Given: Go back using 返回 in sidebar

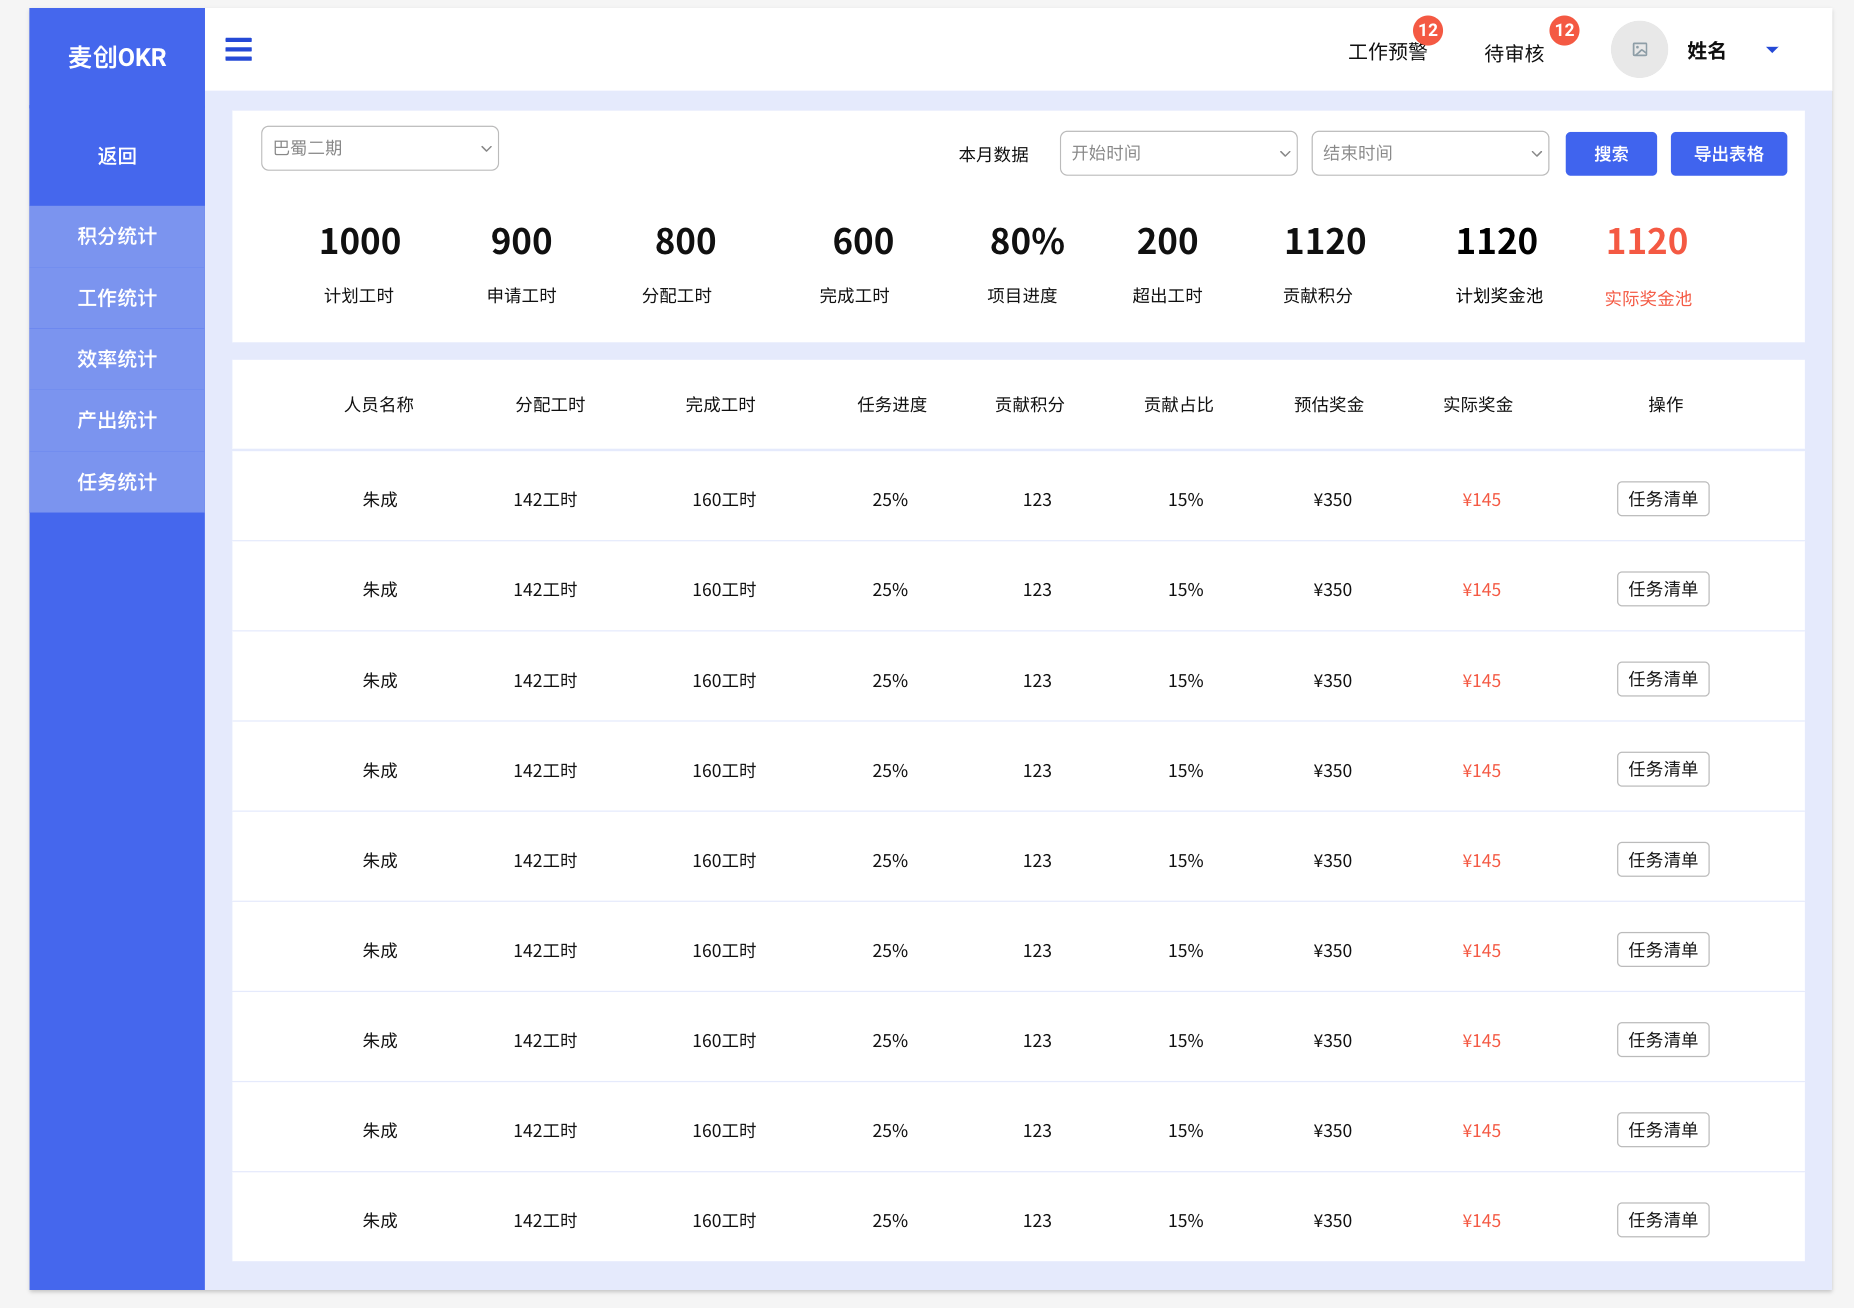Looking at the screenshot, I should click(x=117, y=156).
